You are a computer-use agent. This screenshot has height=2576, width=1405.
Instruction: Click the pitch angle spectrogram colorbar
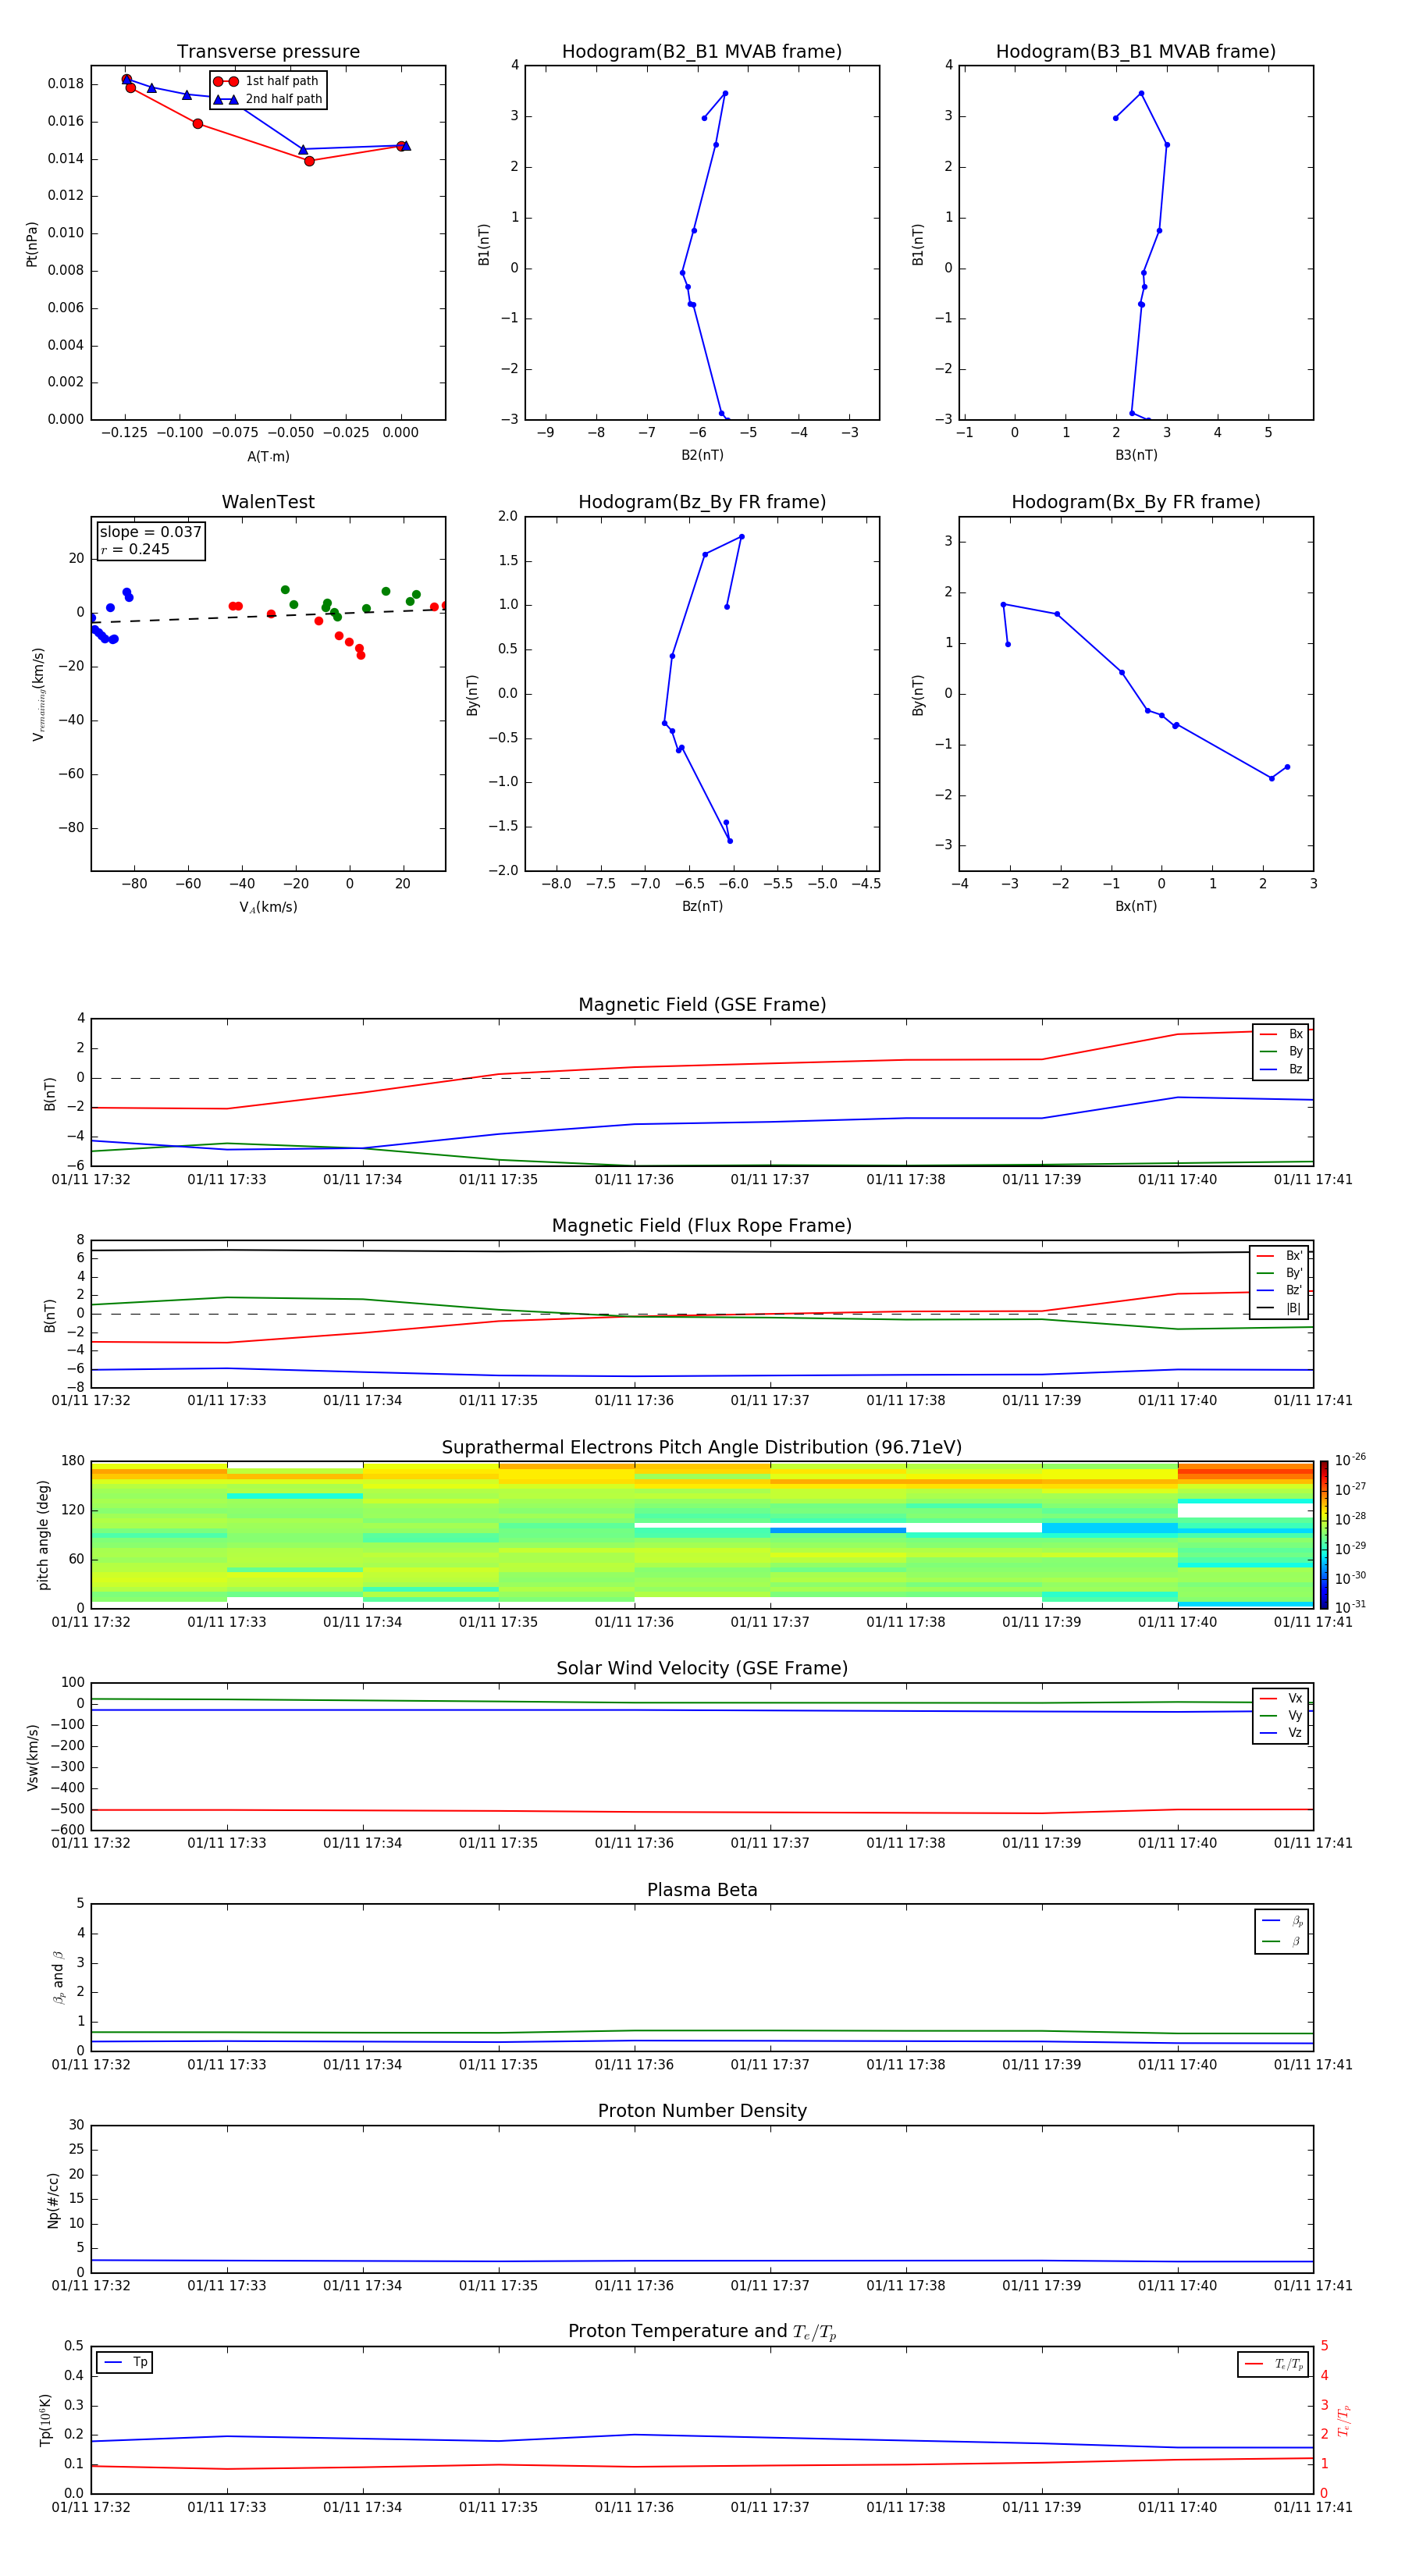pyautogui.click(x=1323, y=1535)
